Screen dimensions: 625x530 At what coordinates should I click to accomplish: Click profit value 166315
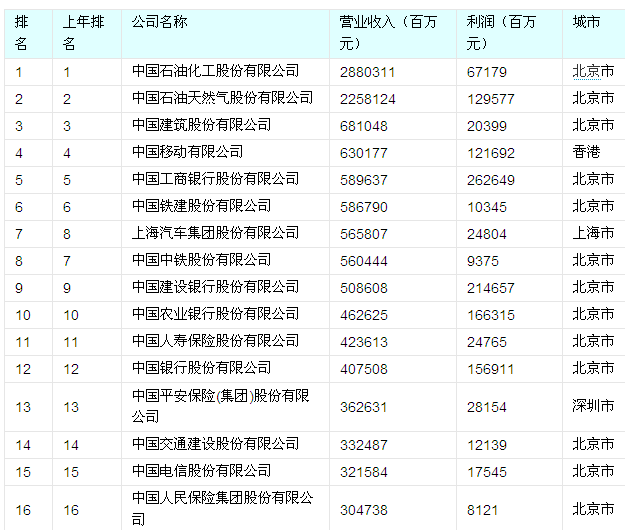pyautogui.click(x=491, y=315)
